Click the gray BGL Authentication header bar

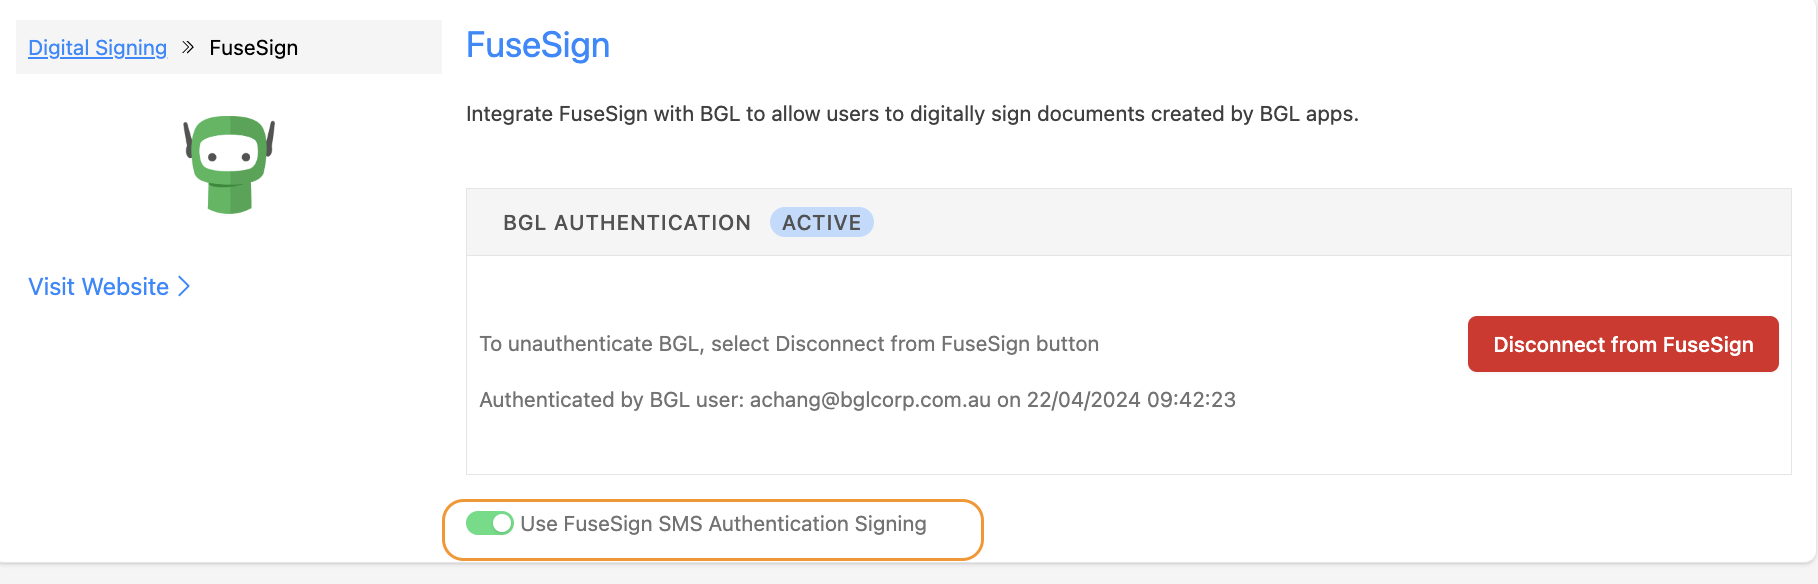[1128, 222]
